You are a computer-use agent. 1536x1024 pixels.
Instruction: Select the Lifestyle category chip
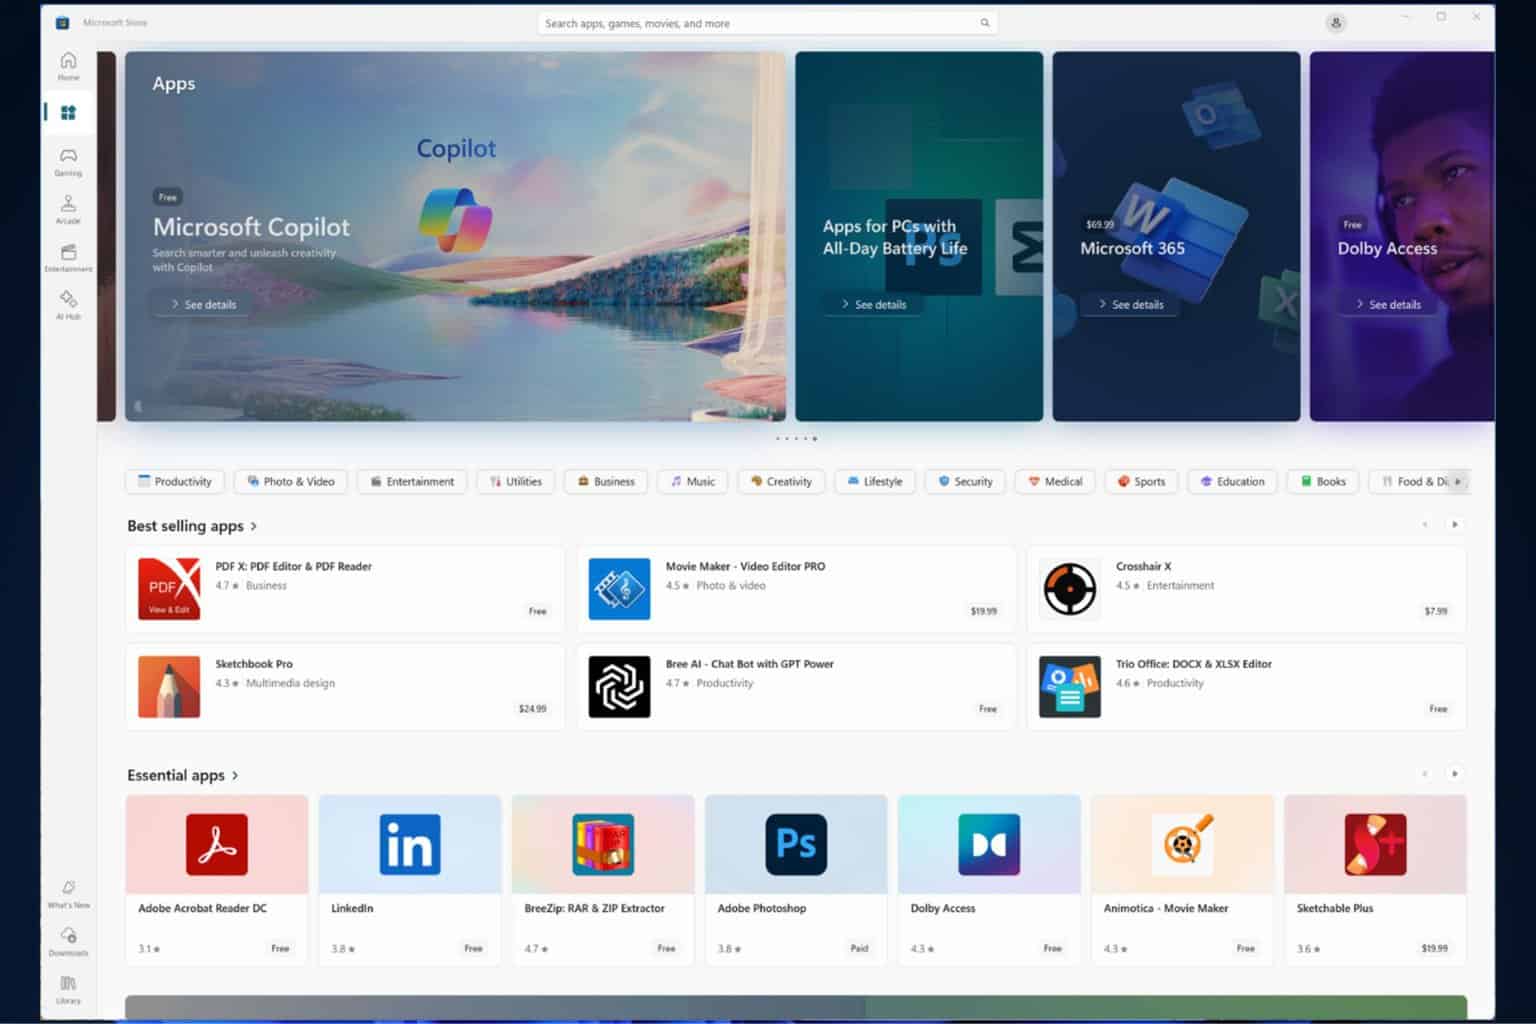coord(875,481)
